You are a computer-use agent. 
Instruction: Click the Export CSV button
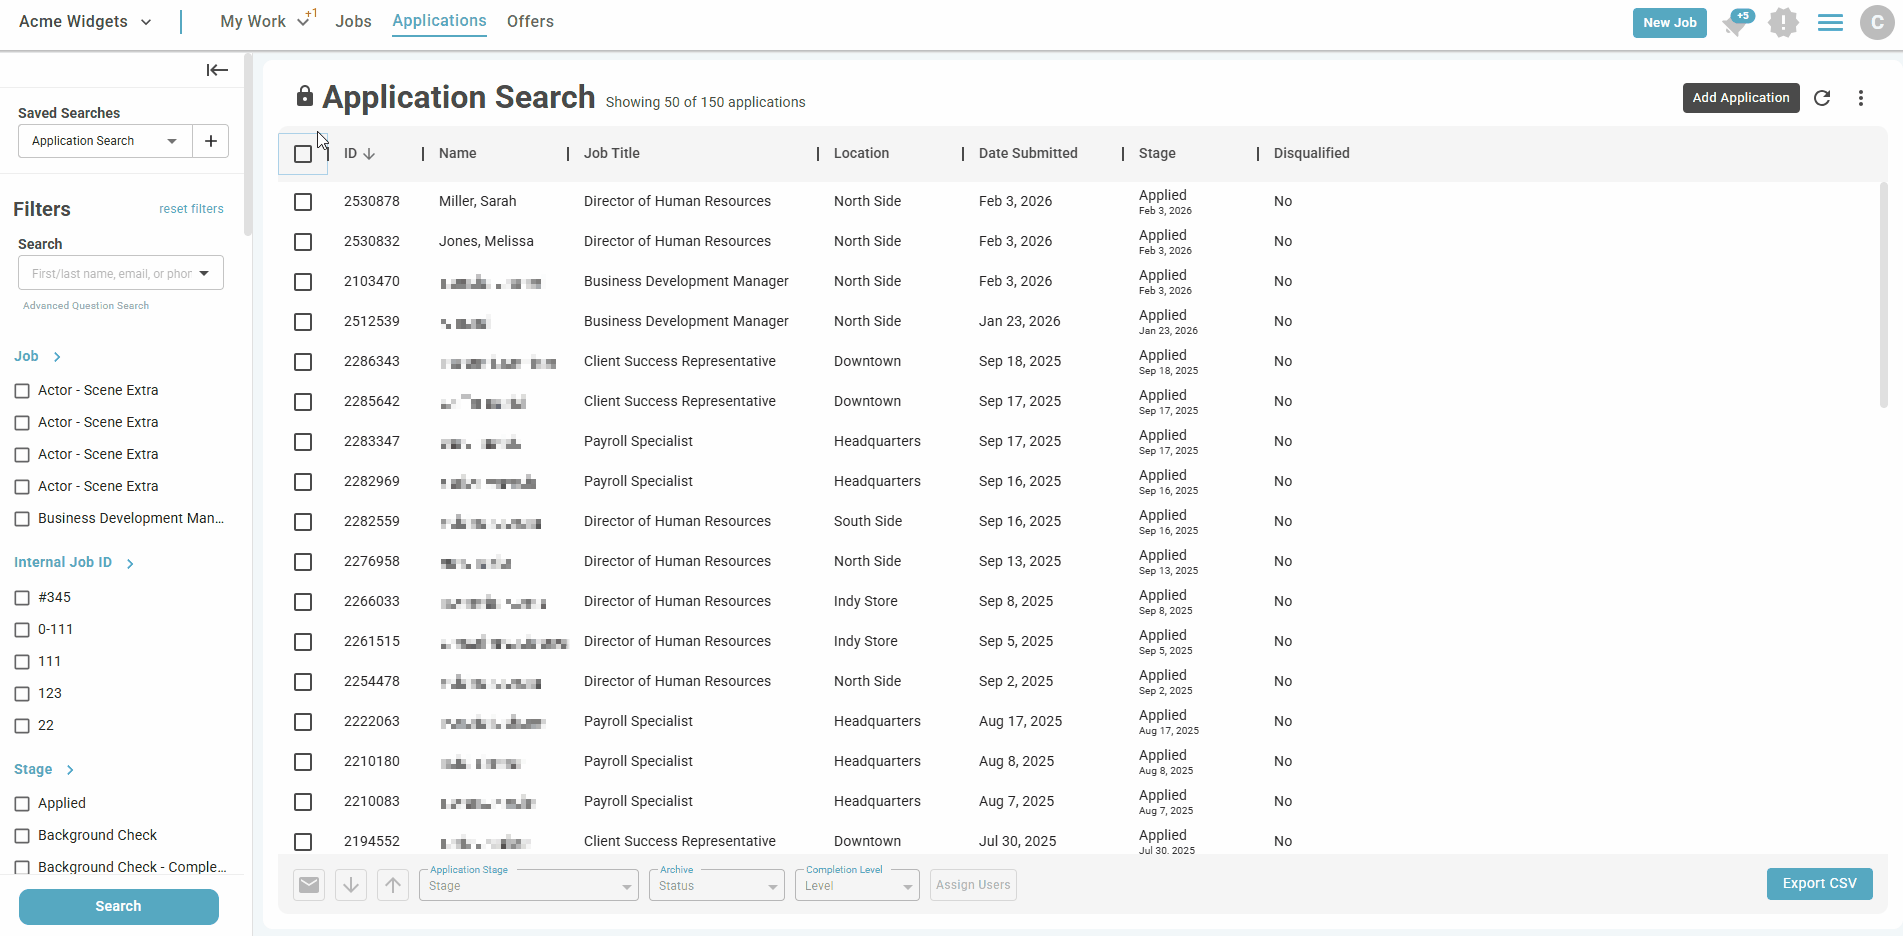pyautogui.click(x=1819, y=884)
